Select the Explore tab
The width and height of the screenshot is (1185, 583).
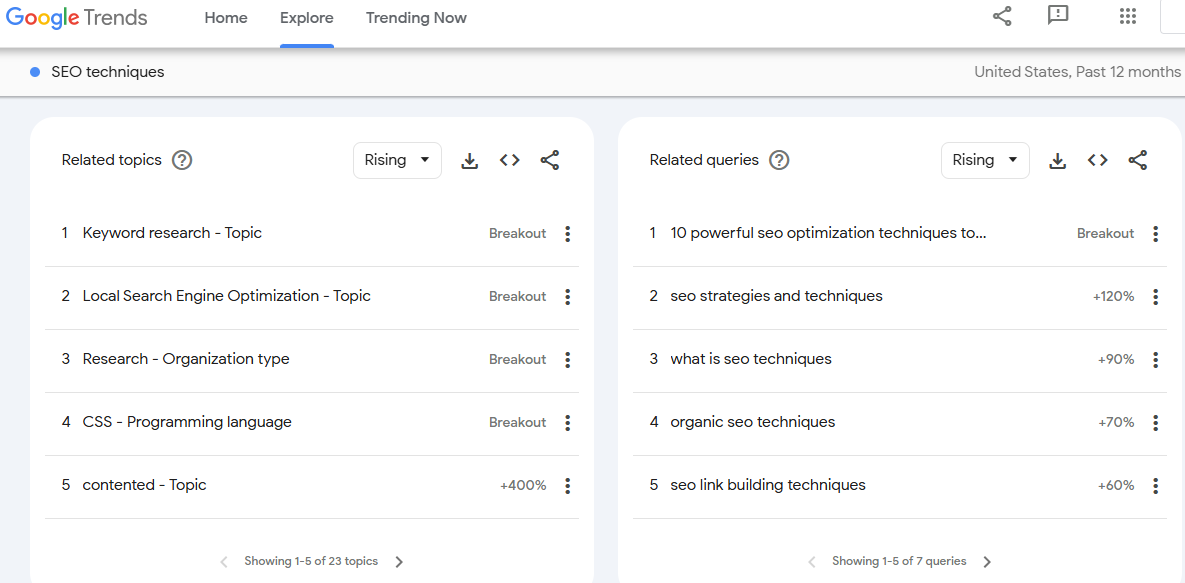307,18
